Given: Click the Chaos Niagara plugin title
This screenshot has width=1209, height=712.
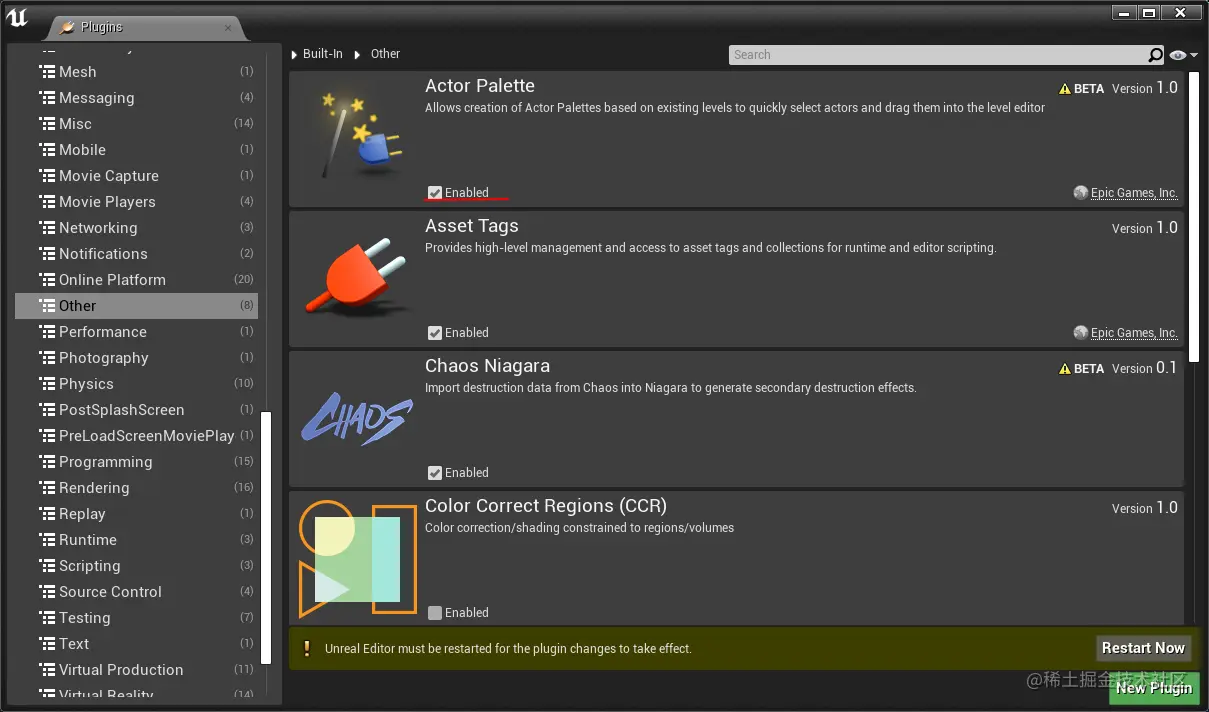Looking at the screenshot, I should click(x=487, y=366).
